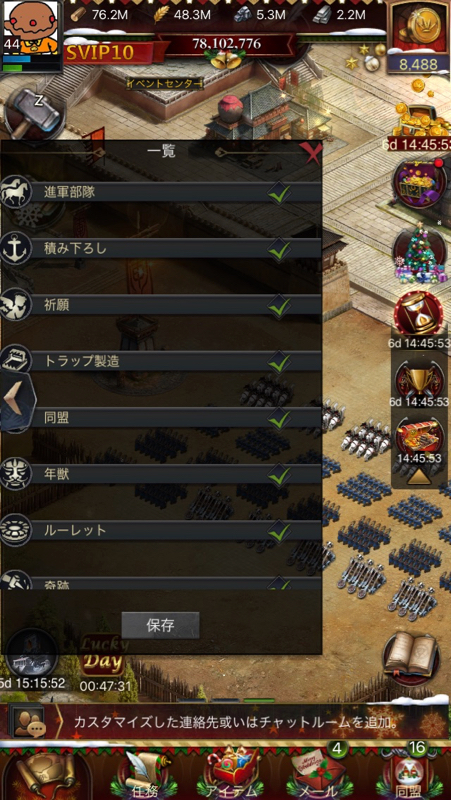
Task: Open the イベントセンター label
Action: pyautogui.click(x=165, y=84)
